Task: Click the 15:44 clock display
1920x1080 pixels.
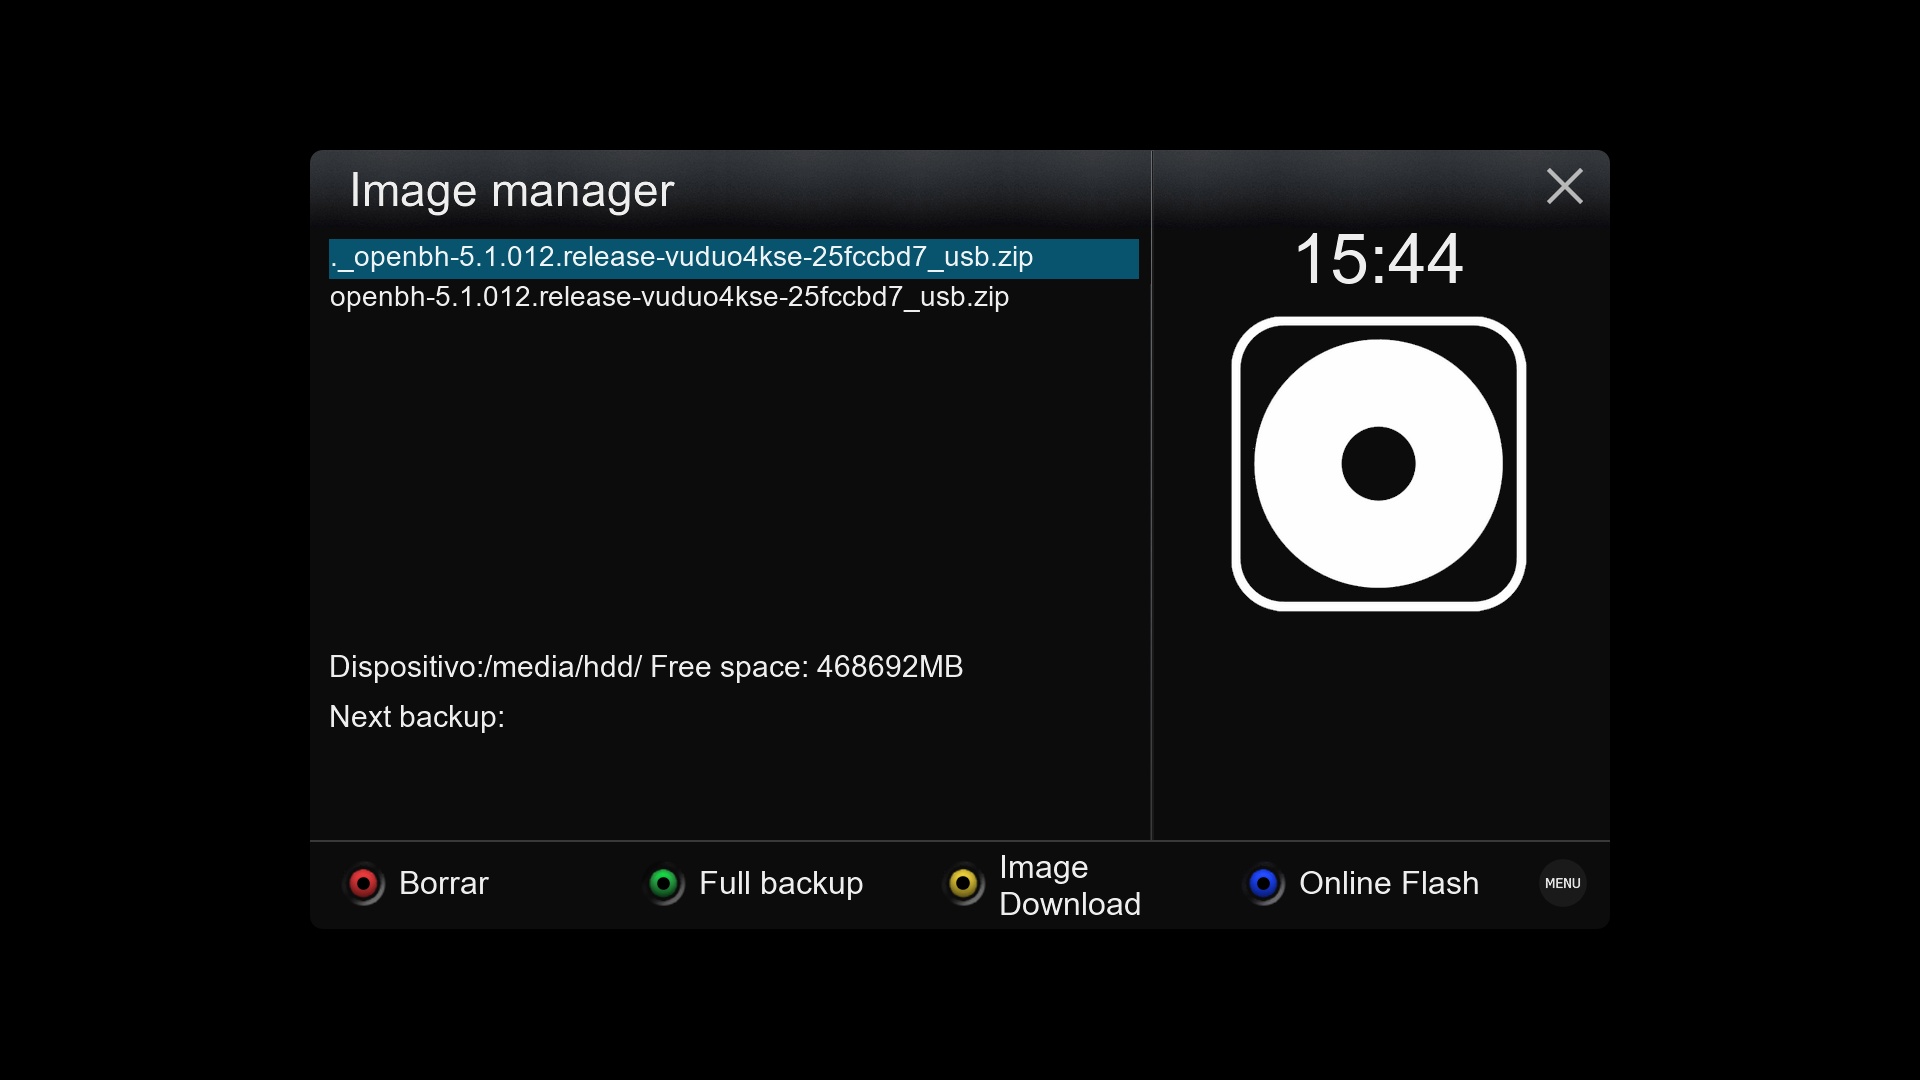Action: 1378,259
